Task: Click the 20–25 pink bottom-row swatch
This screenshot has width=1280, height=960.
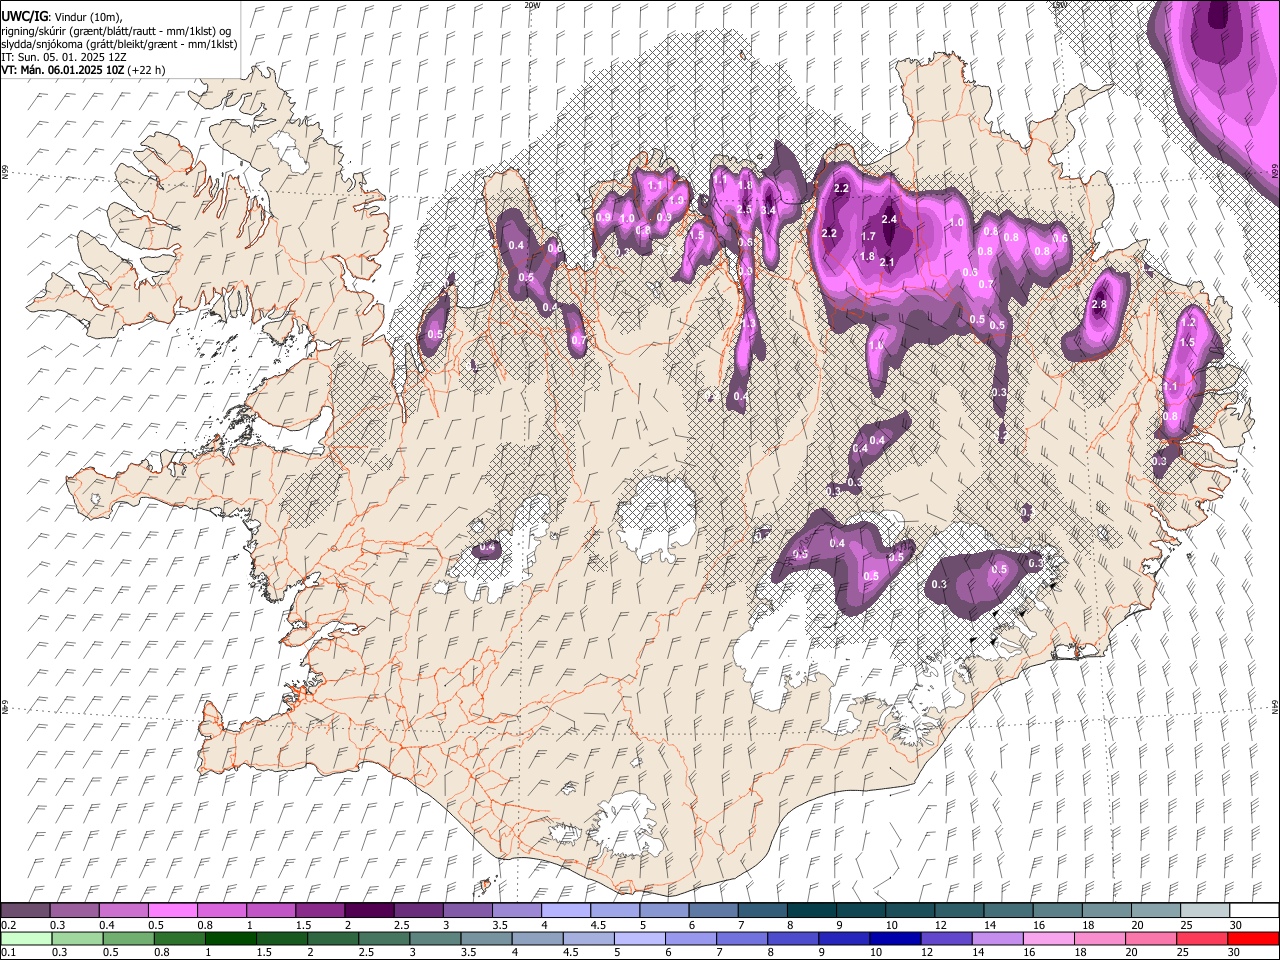Action: (x=1150, y=938)
